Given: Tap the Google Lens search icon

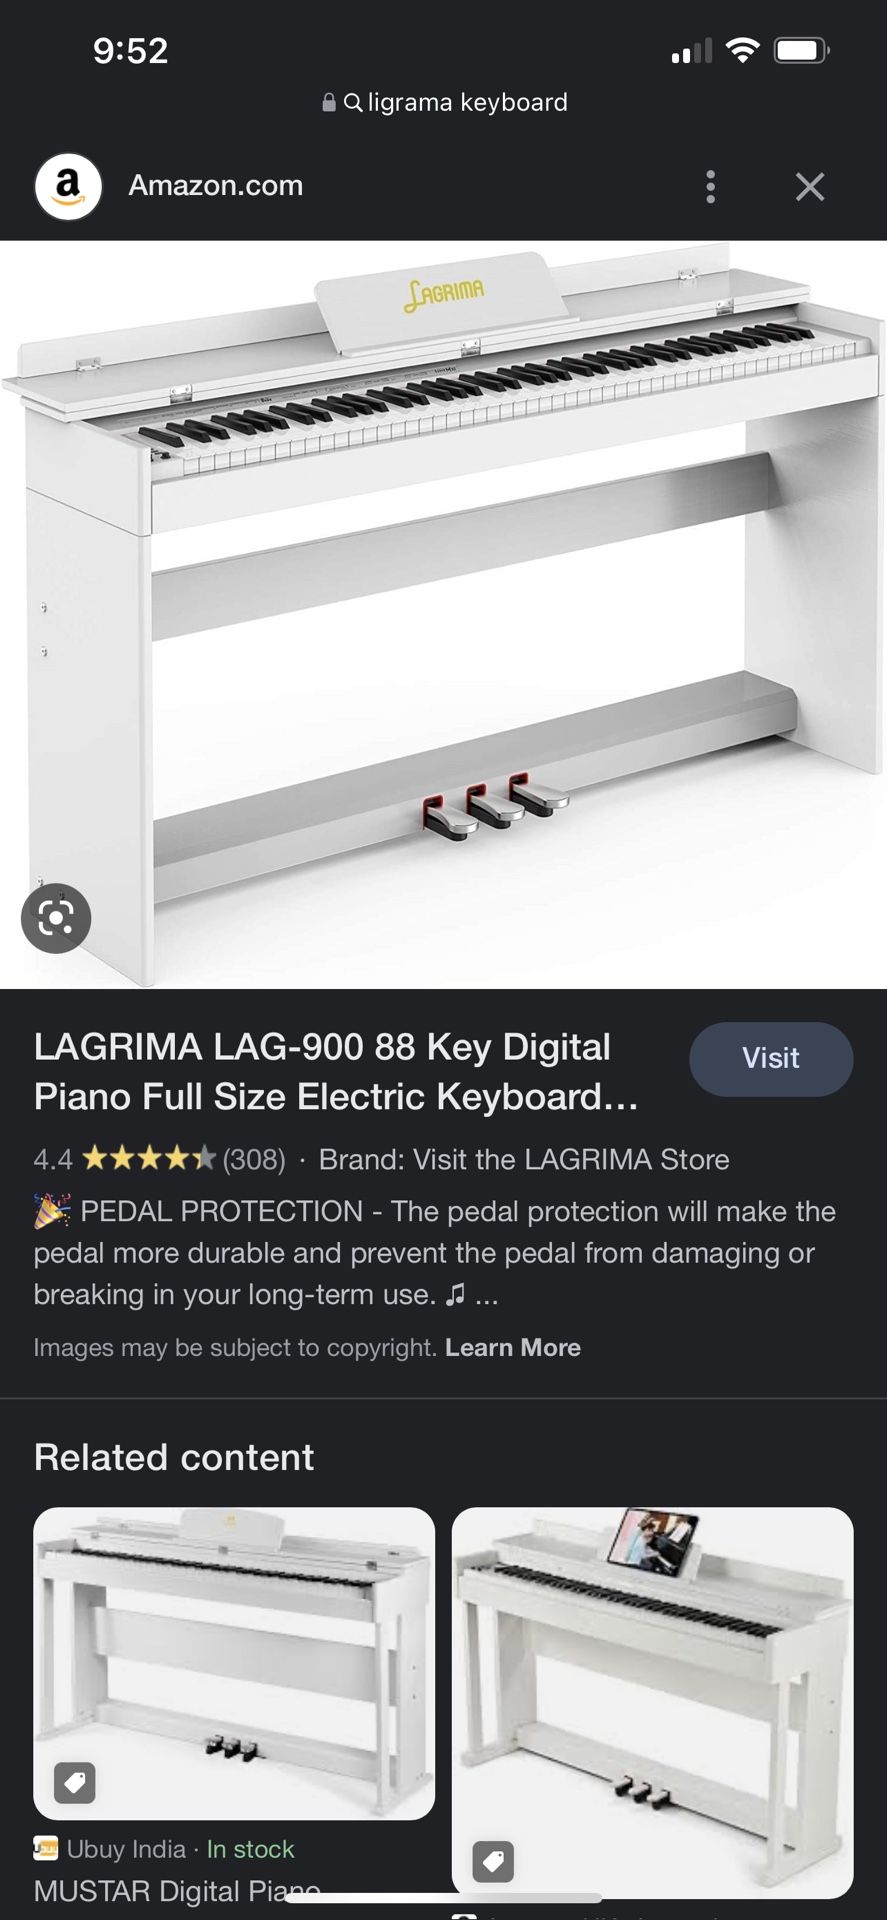Looking at the screenshot, I should click(x=56, y=918).
